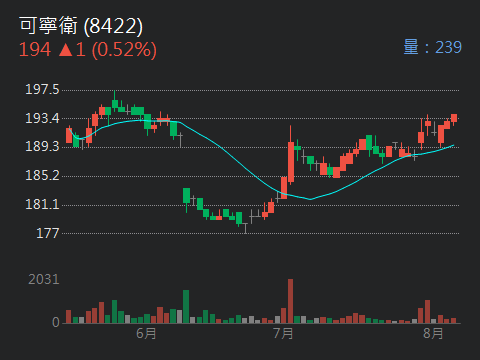Click the 2031 volume axis label
The width and height of the screenshot is (480, 360).
[x=44, y=279]
